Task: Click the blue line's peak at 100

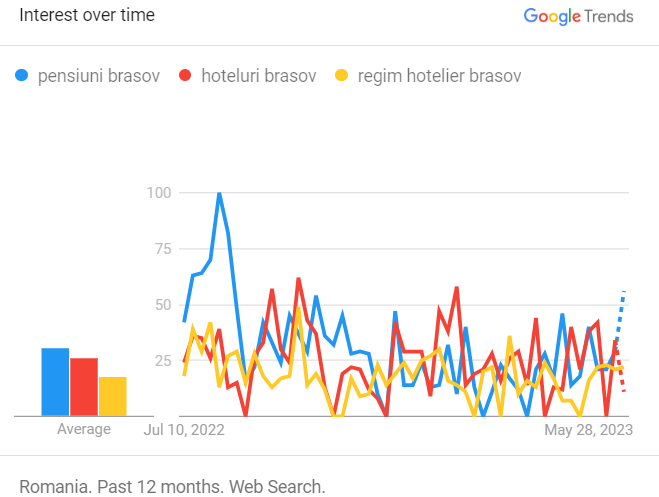Action: click(x=219, y=193)
